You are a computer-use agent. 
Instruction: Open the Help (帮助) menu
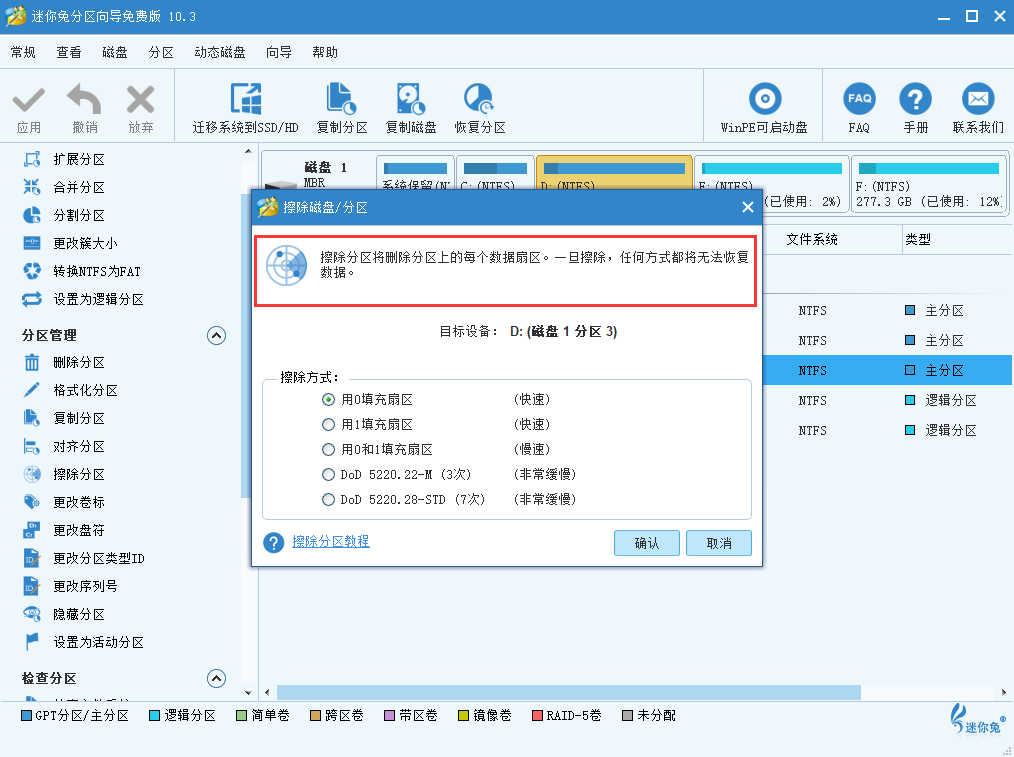(325, 52)
